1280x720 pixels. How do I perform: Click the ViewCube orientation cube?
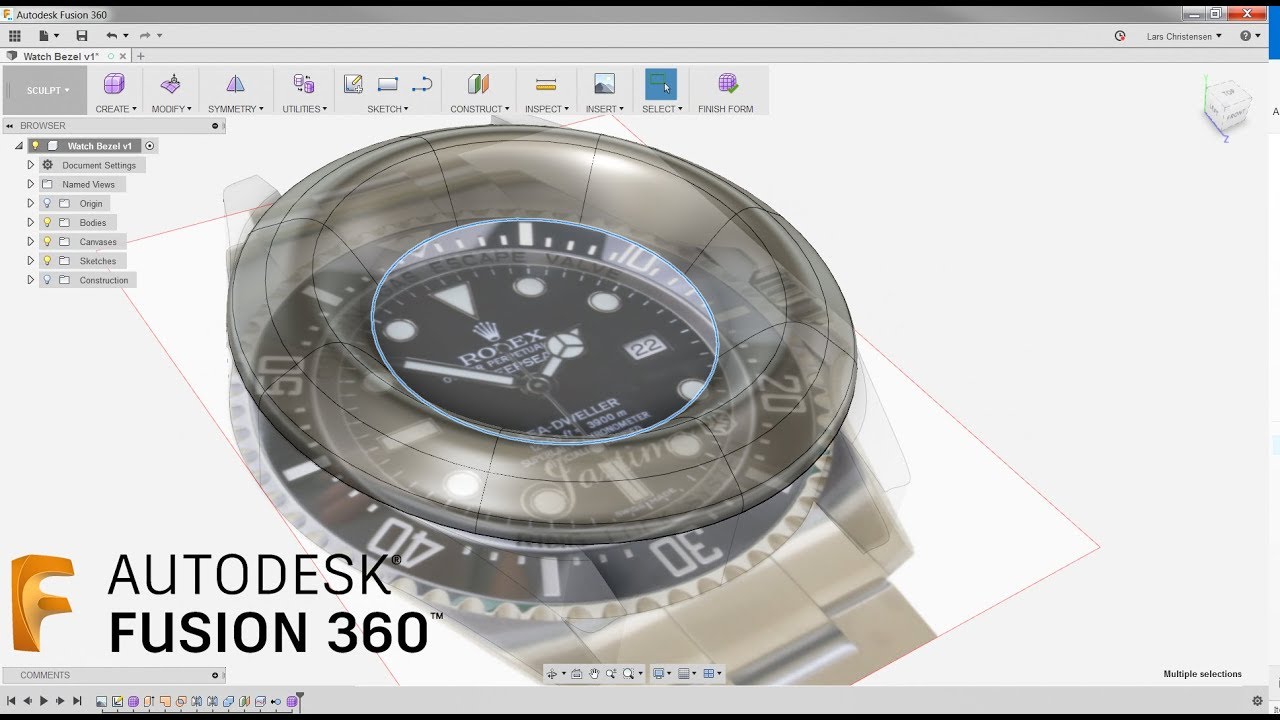click(1227, 105)
